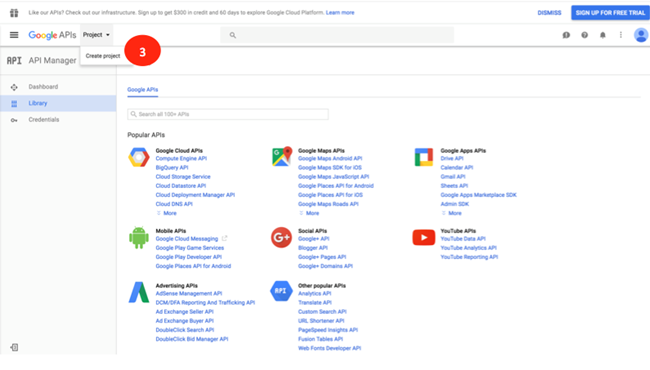Viewport: 650px width, 370px height.
Task: Open Google Play Developer API link
Action: (x=189, y=257)
